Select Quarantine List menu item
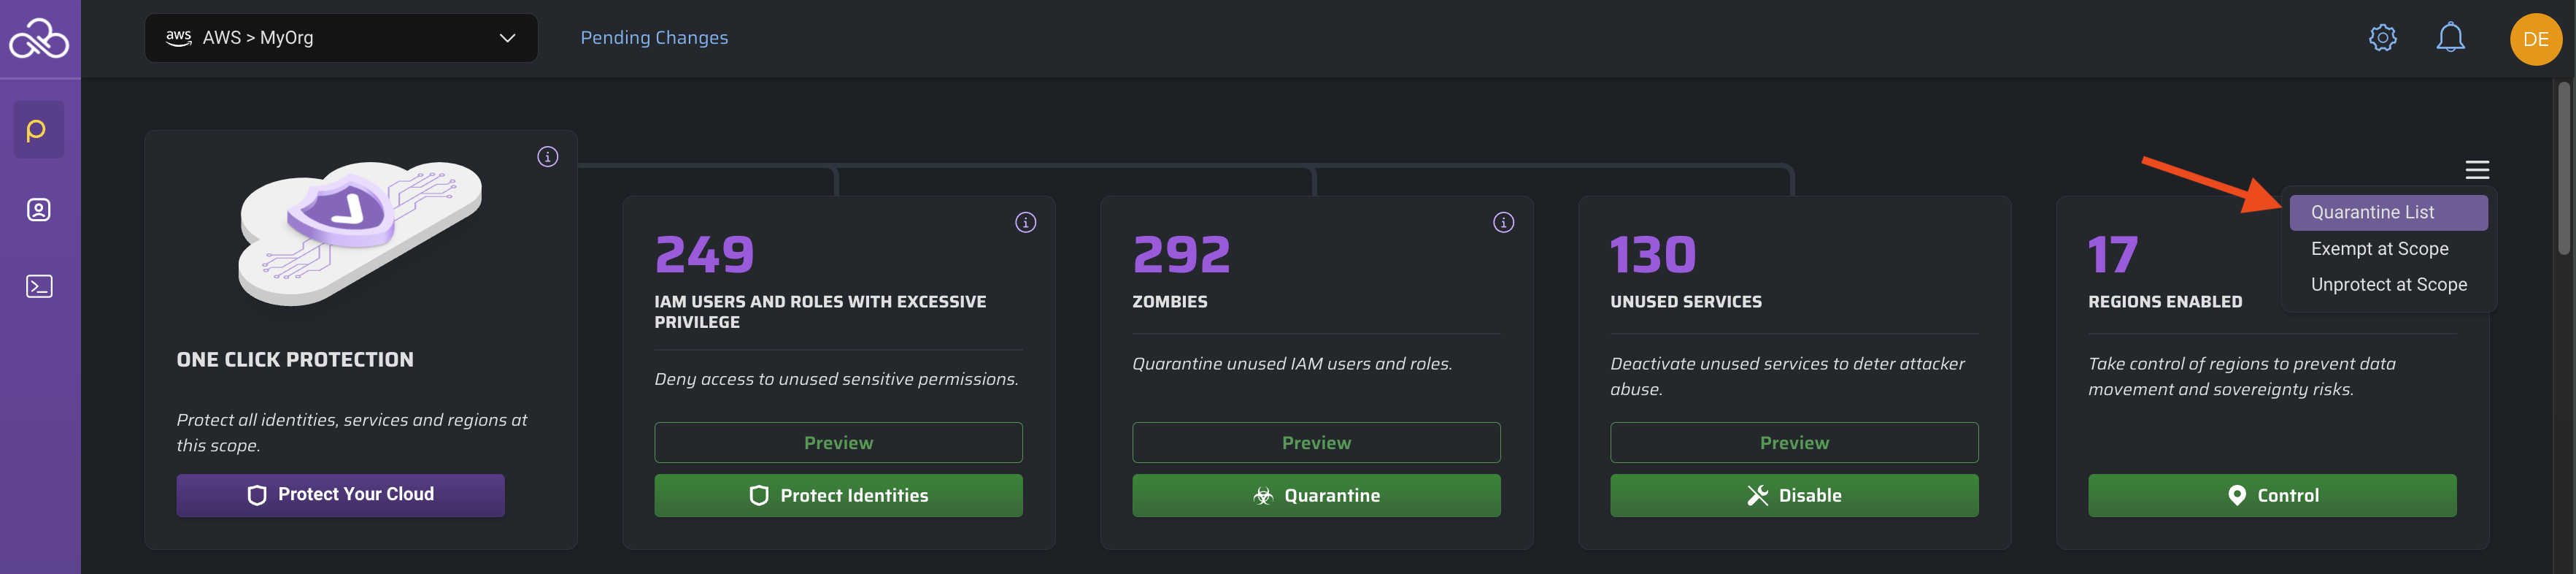Screen dimensions: 2576x574 point(2387,212)
